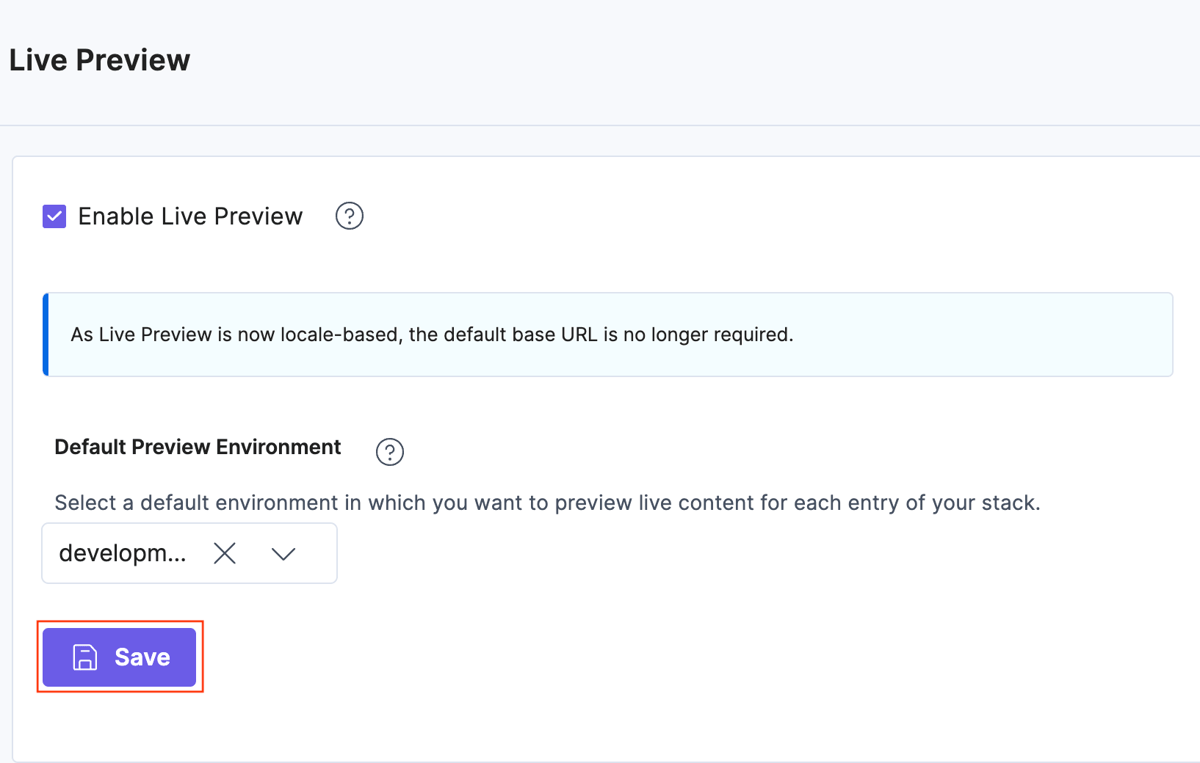
Task: Click the Save button
Action: (119, 657)
